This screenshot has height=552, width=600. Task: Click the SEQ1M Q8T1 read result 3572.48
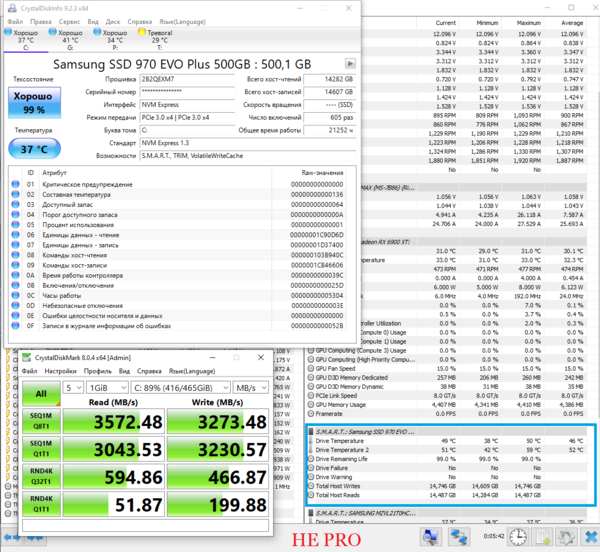coord(114,422)
